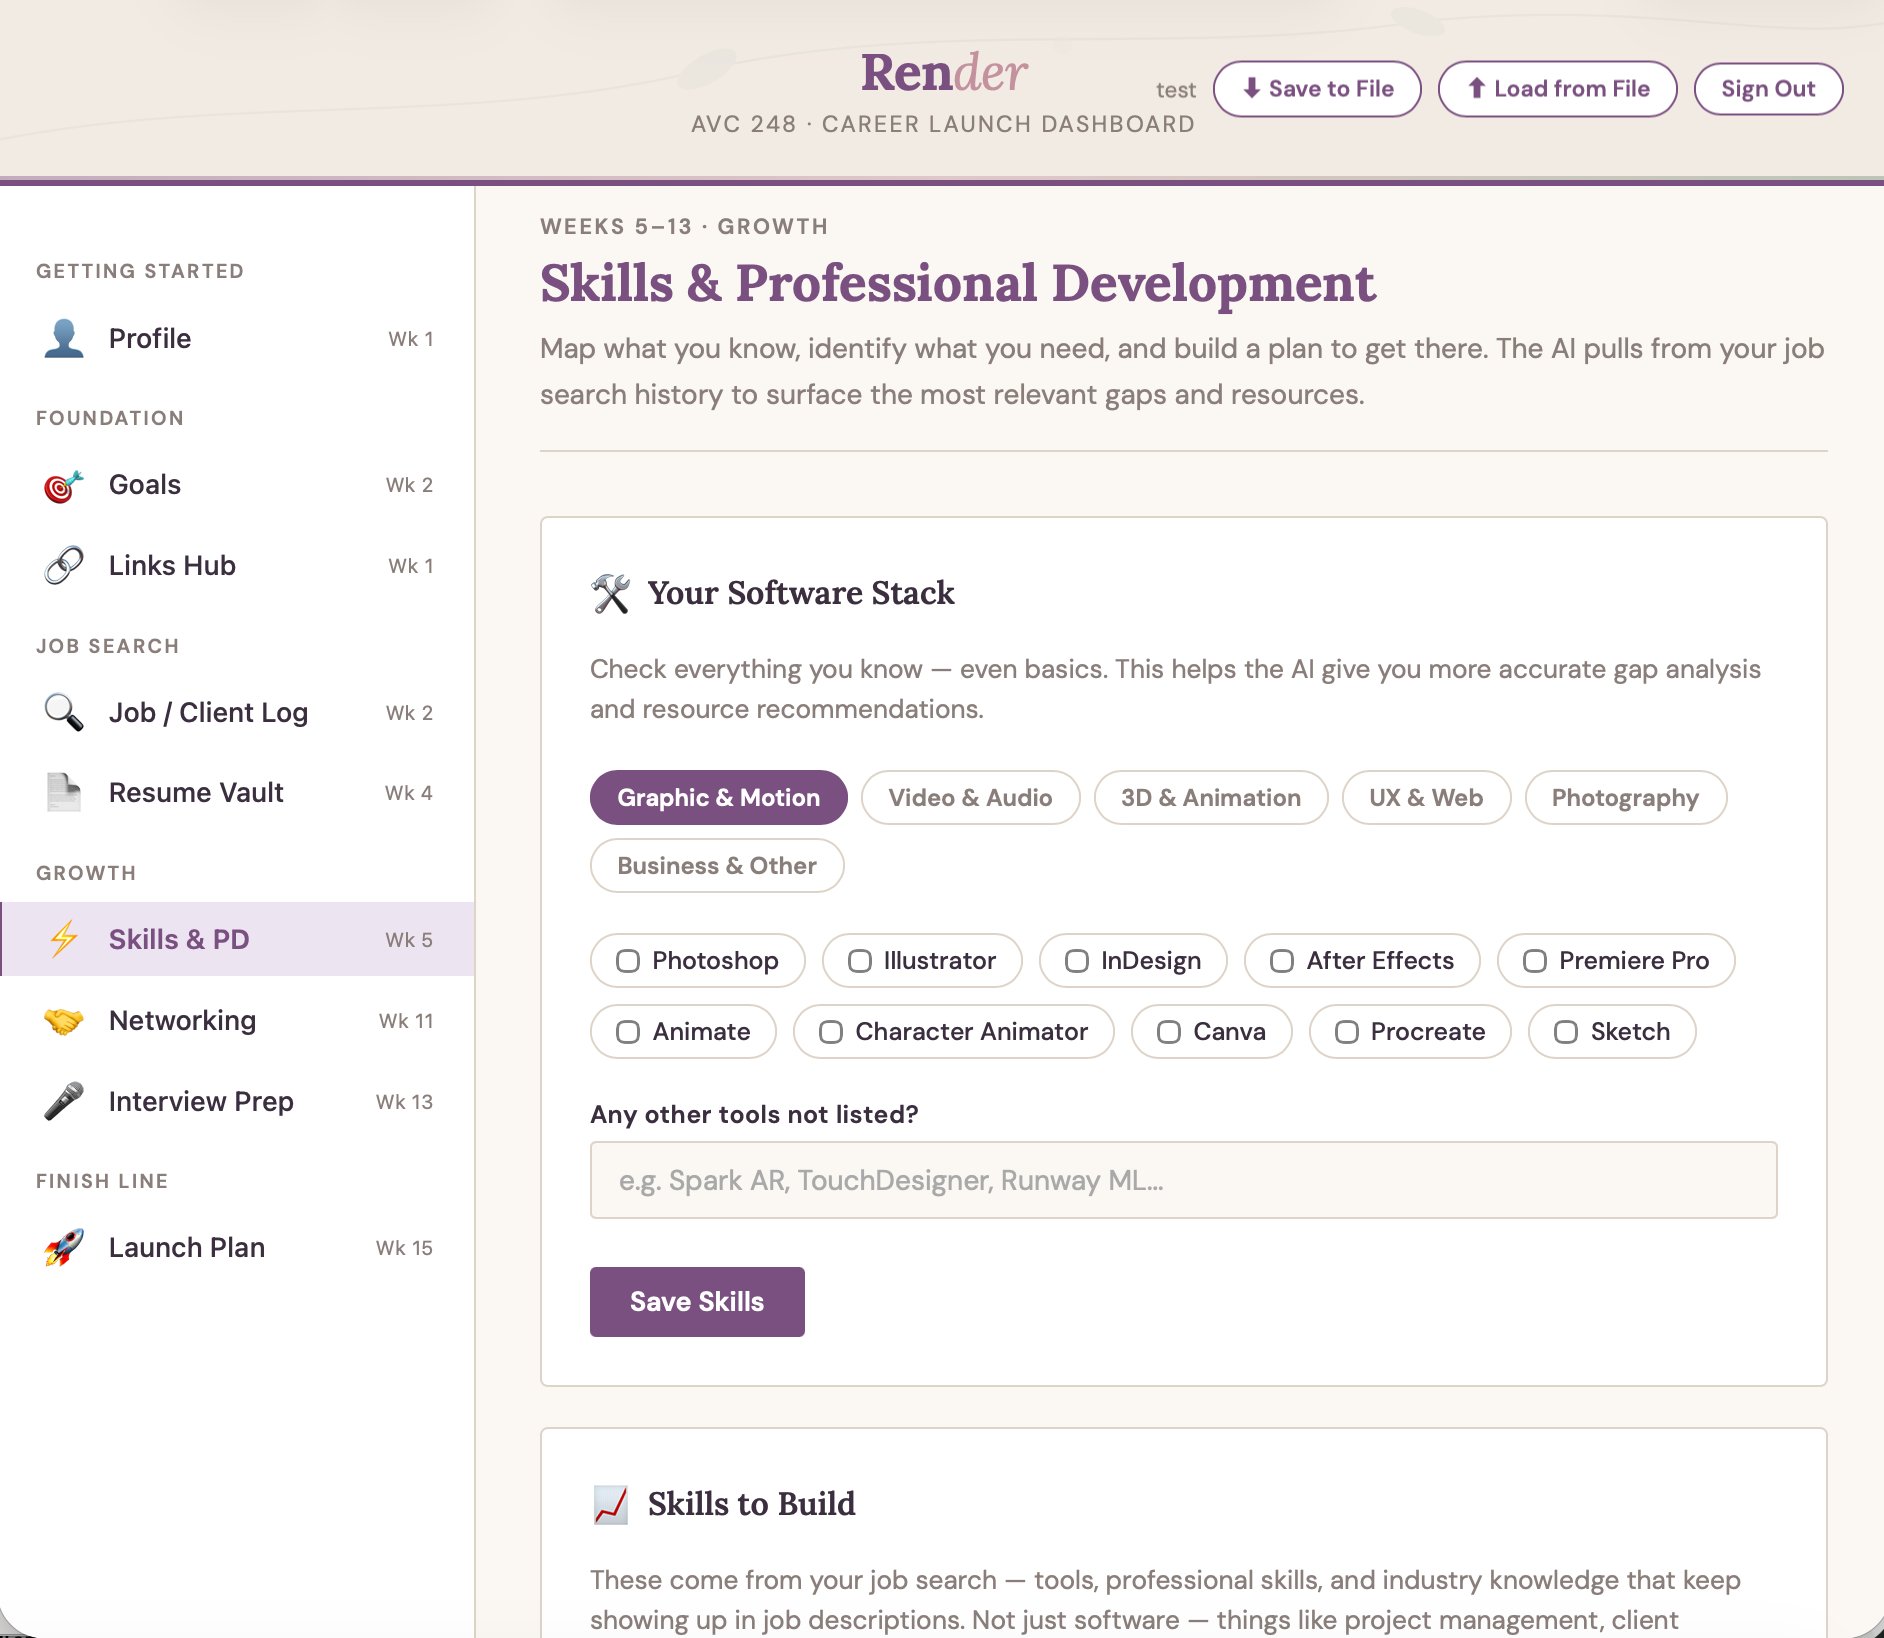Switch to the Video & Audio tab

coord(970,797)
